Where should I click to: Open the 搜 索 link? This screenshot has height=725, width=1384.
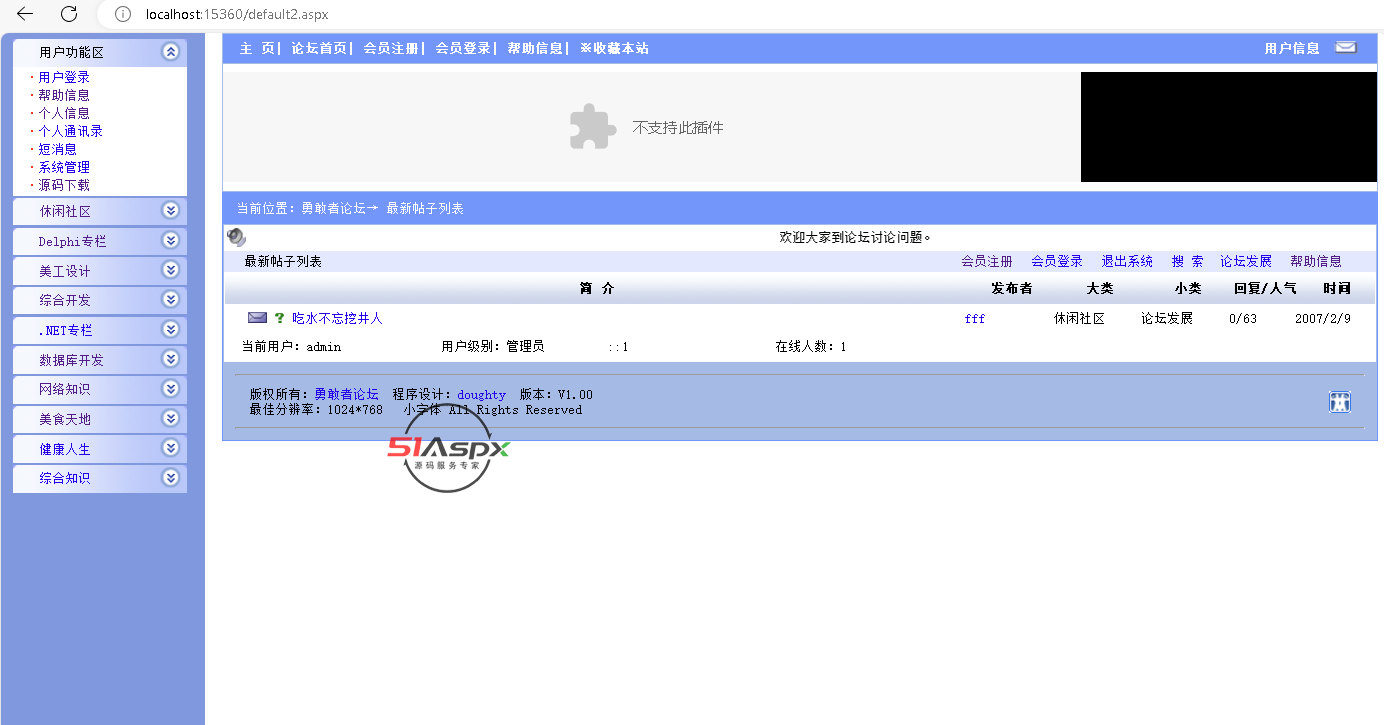(x=1187, y=261)
